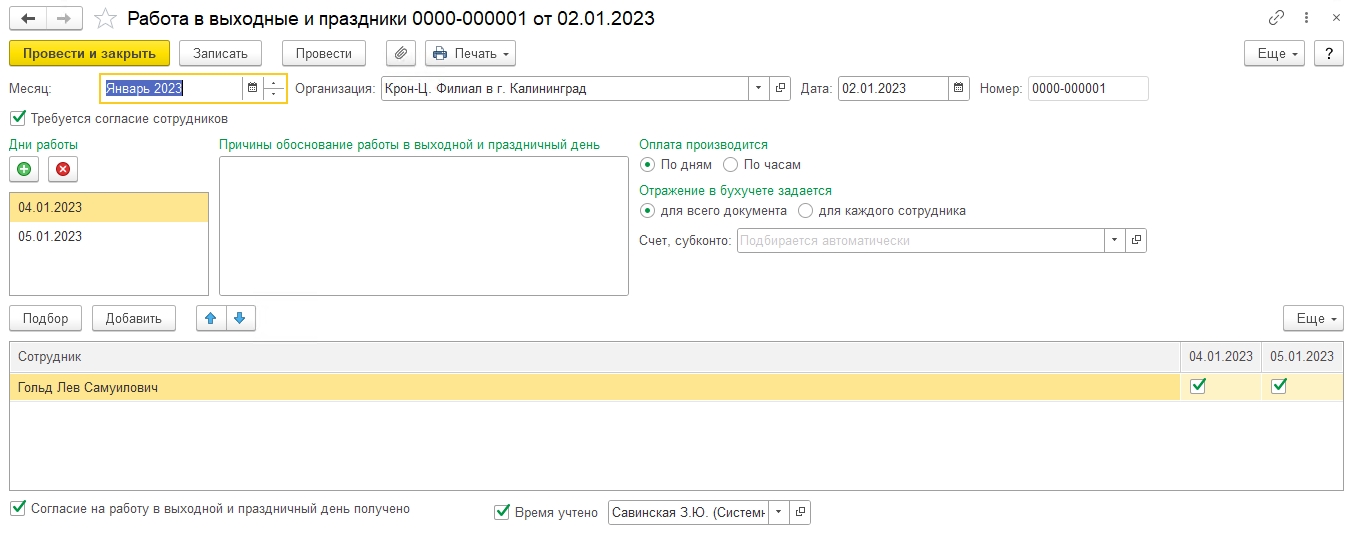Toggle Требуется согласие сотрудников checkbox
Screen dimensions: 1352x533
pyautogui.click(x=16, y=118)
